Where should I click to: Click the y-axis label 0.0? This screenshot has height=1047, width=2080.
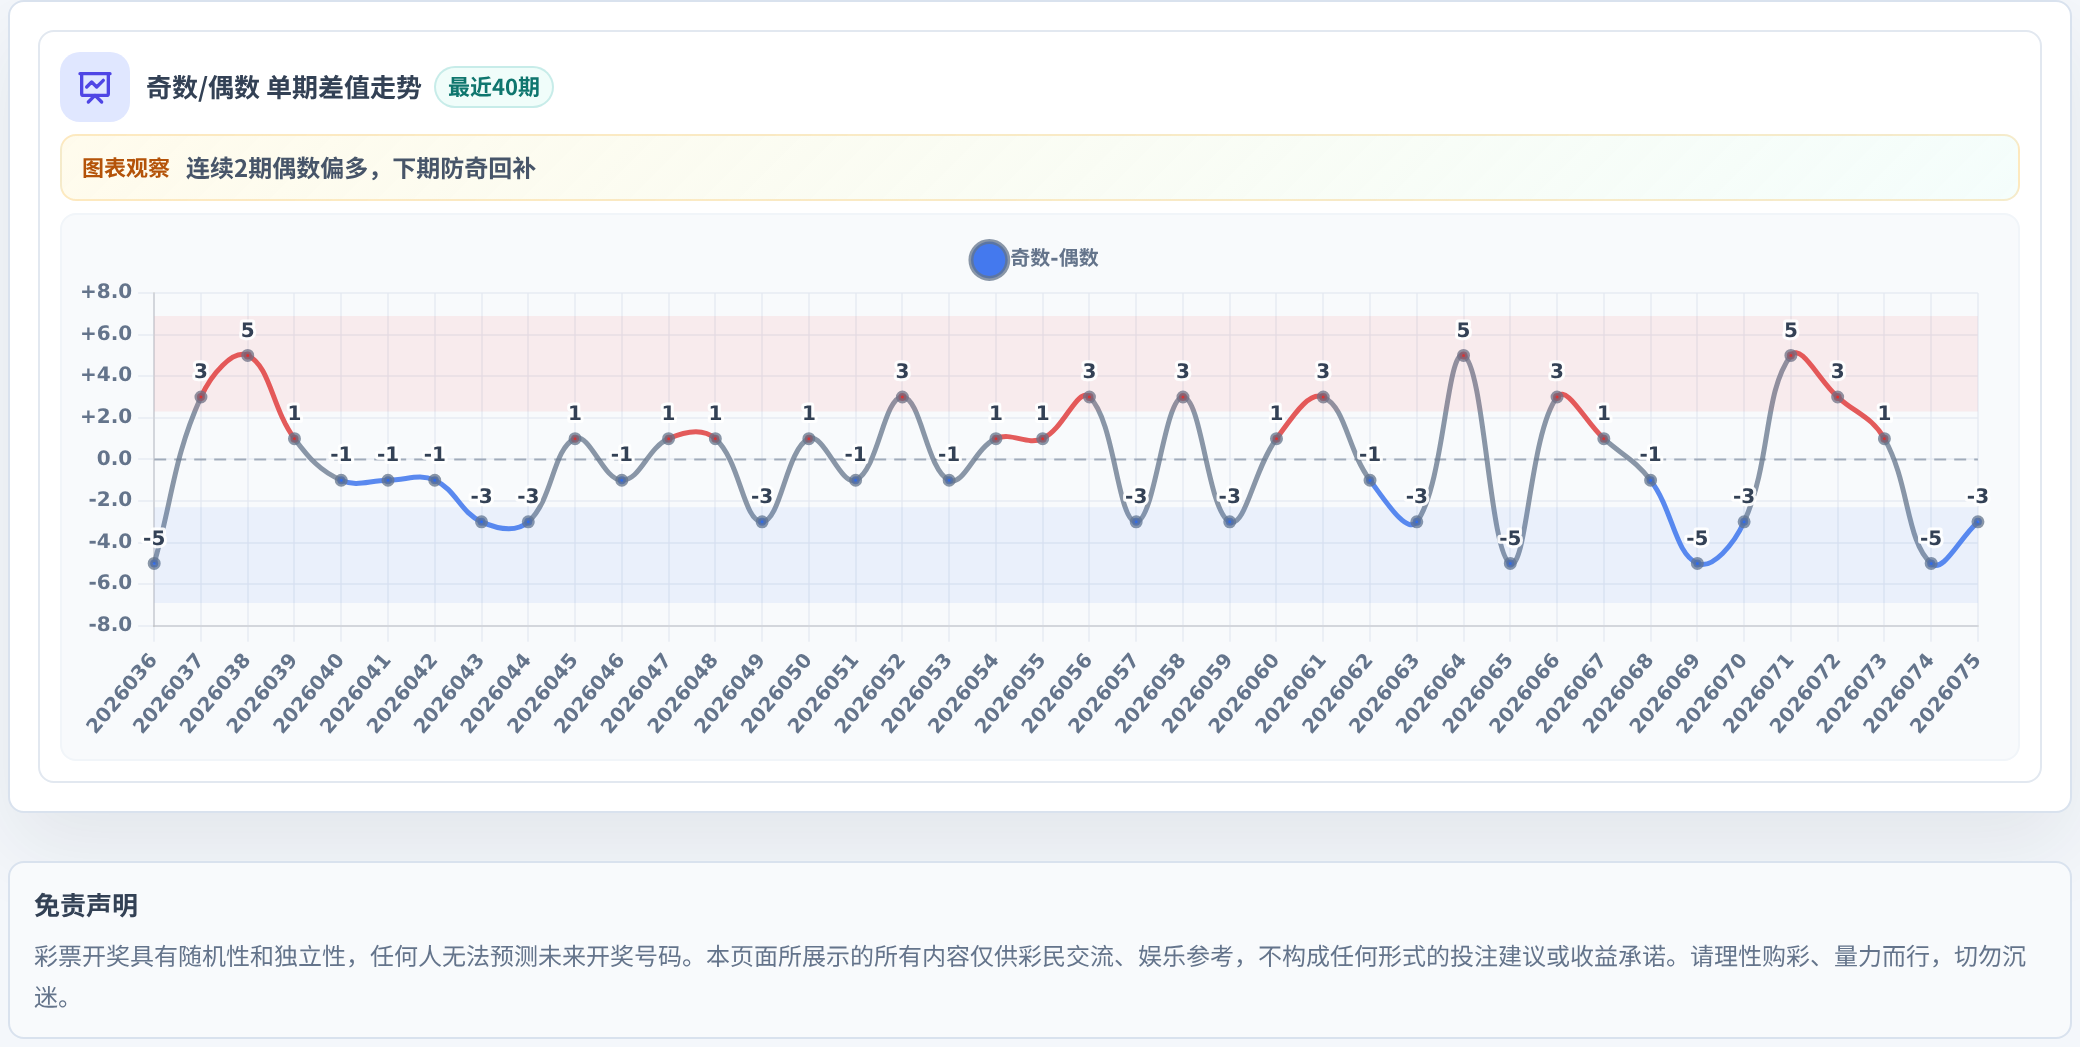114,459
